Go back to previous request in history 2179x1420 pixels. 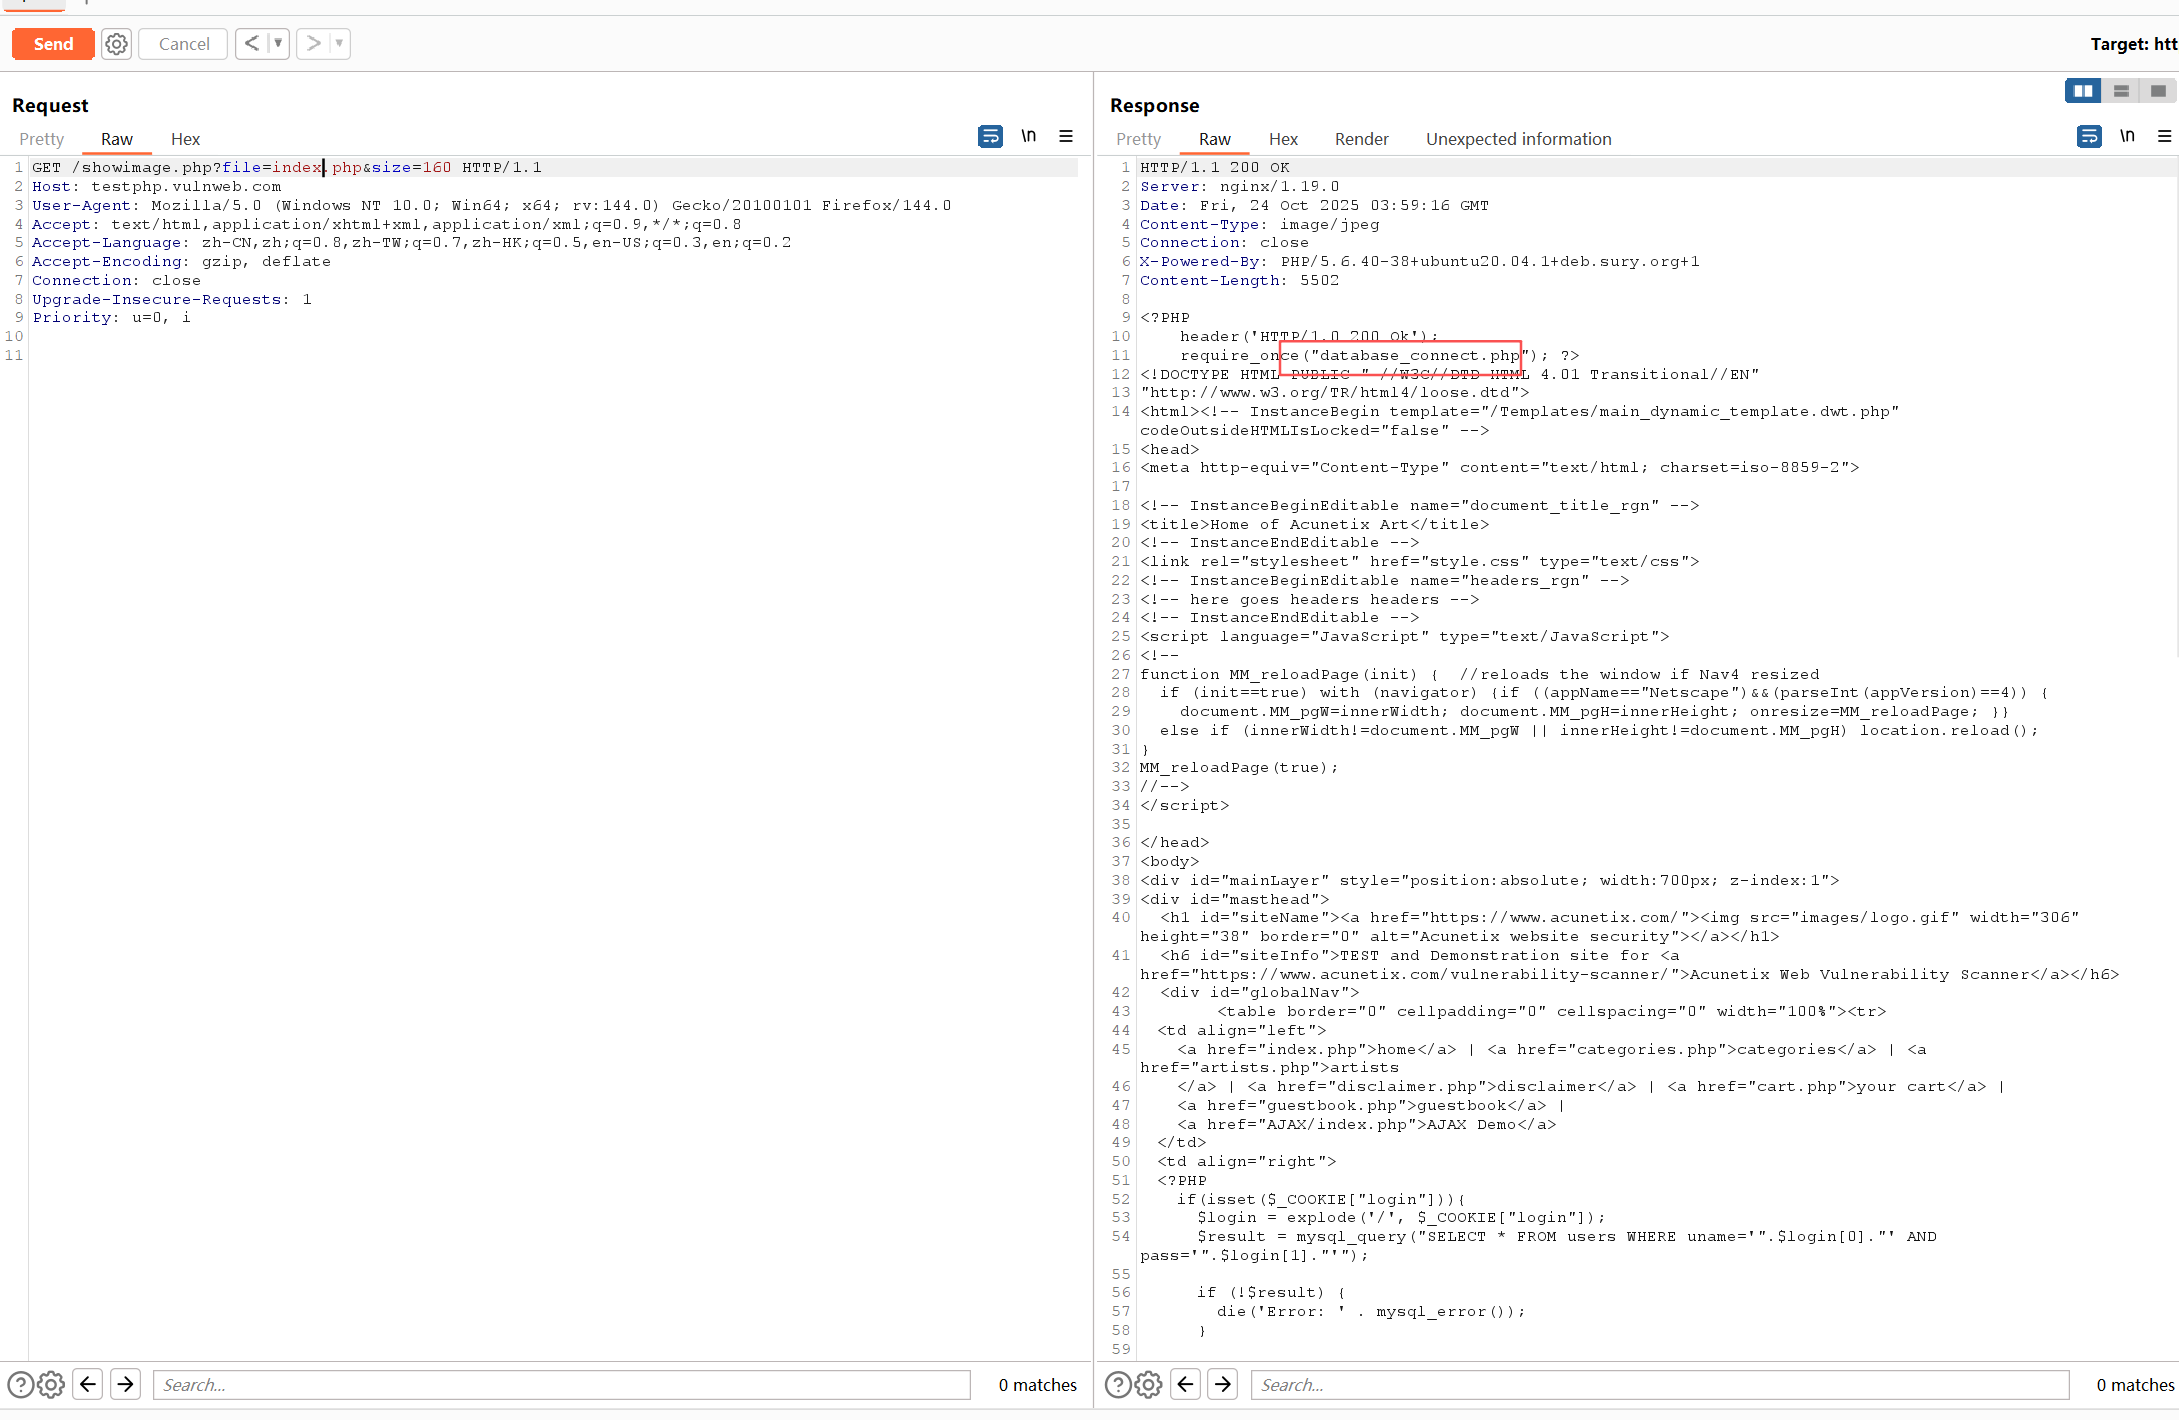click(x=252, y=44)
